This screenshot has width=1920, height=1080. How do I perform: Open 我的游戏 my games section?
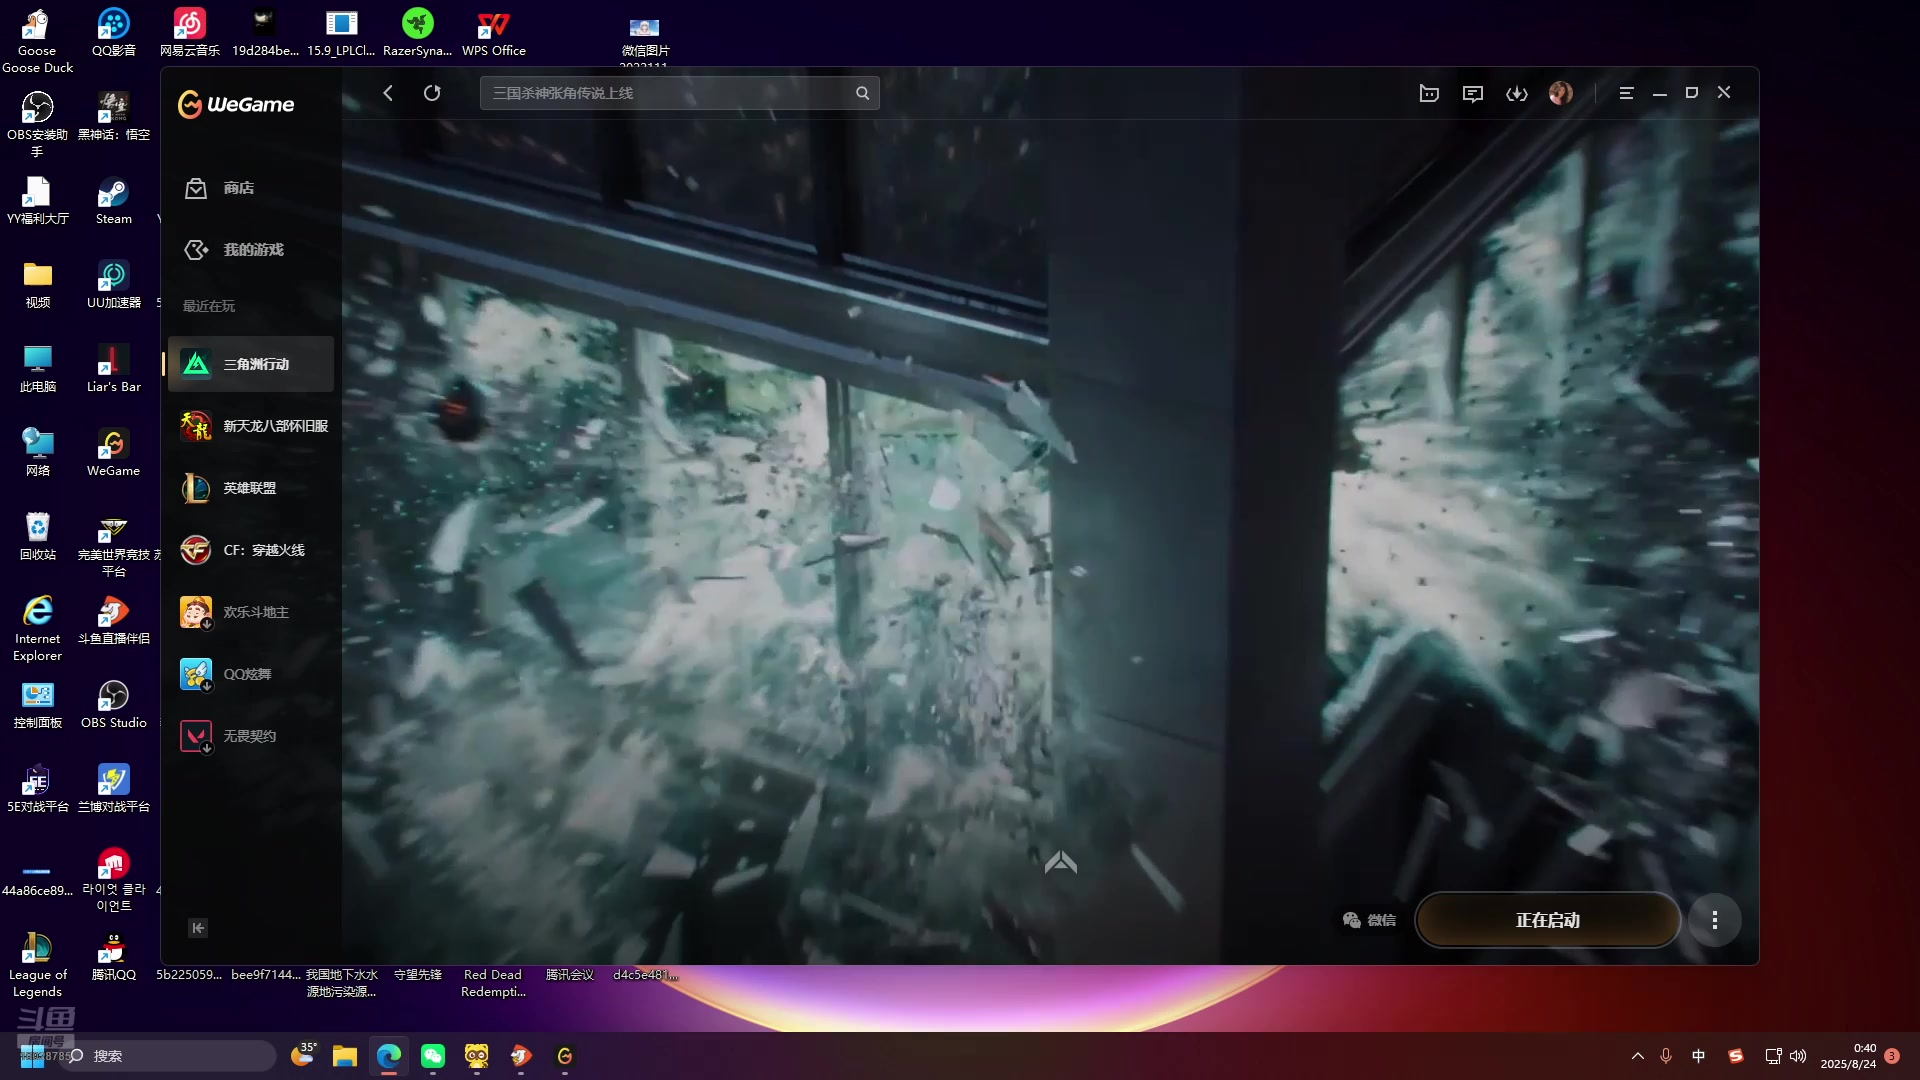pos(251,250)
